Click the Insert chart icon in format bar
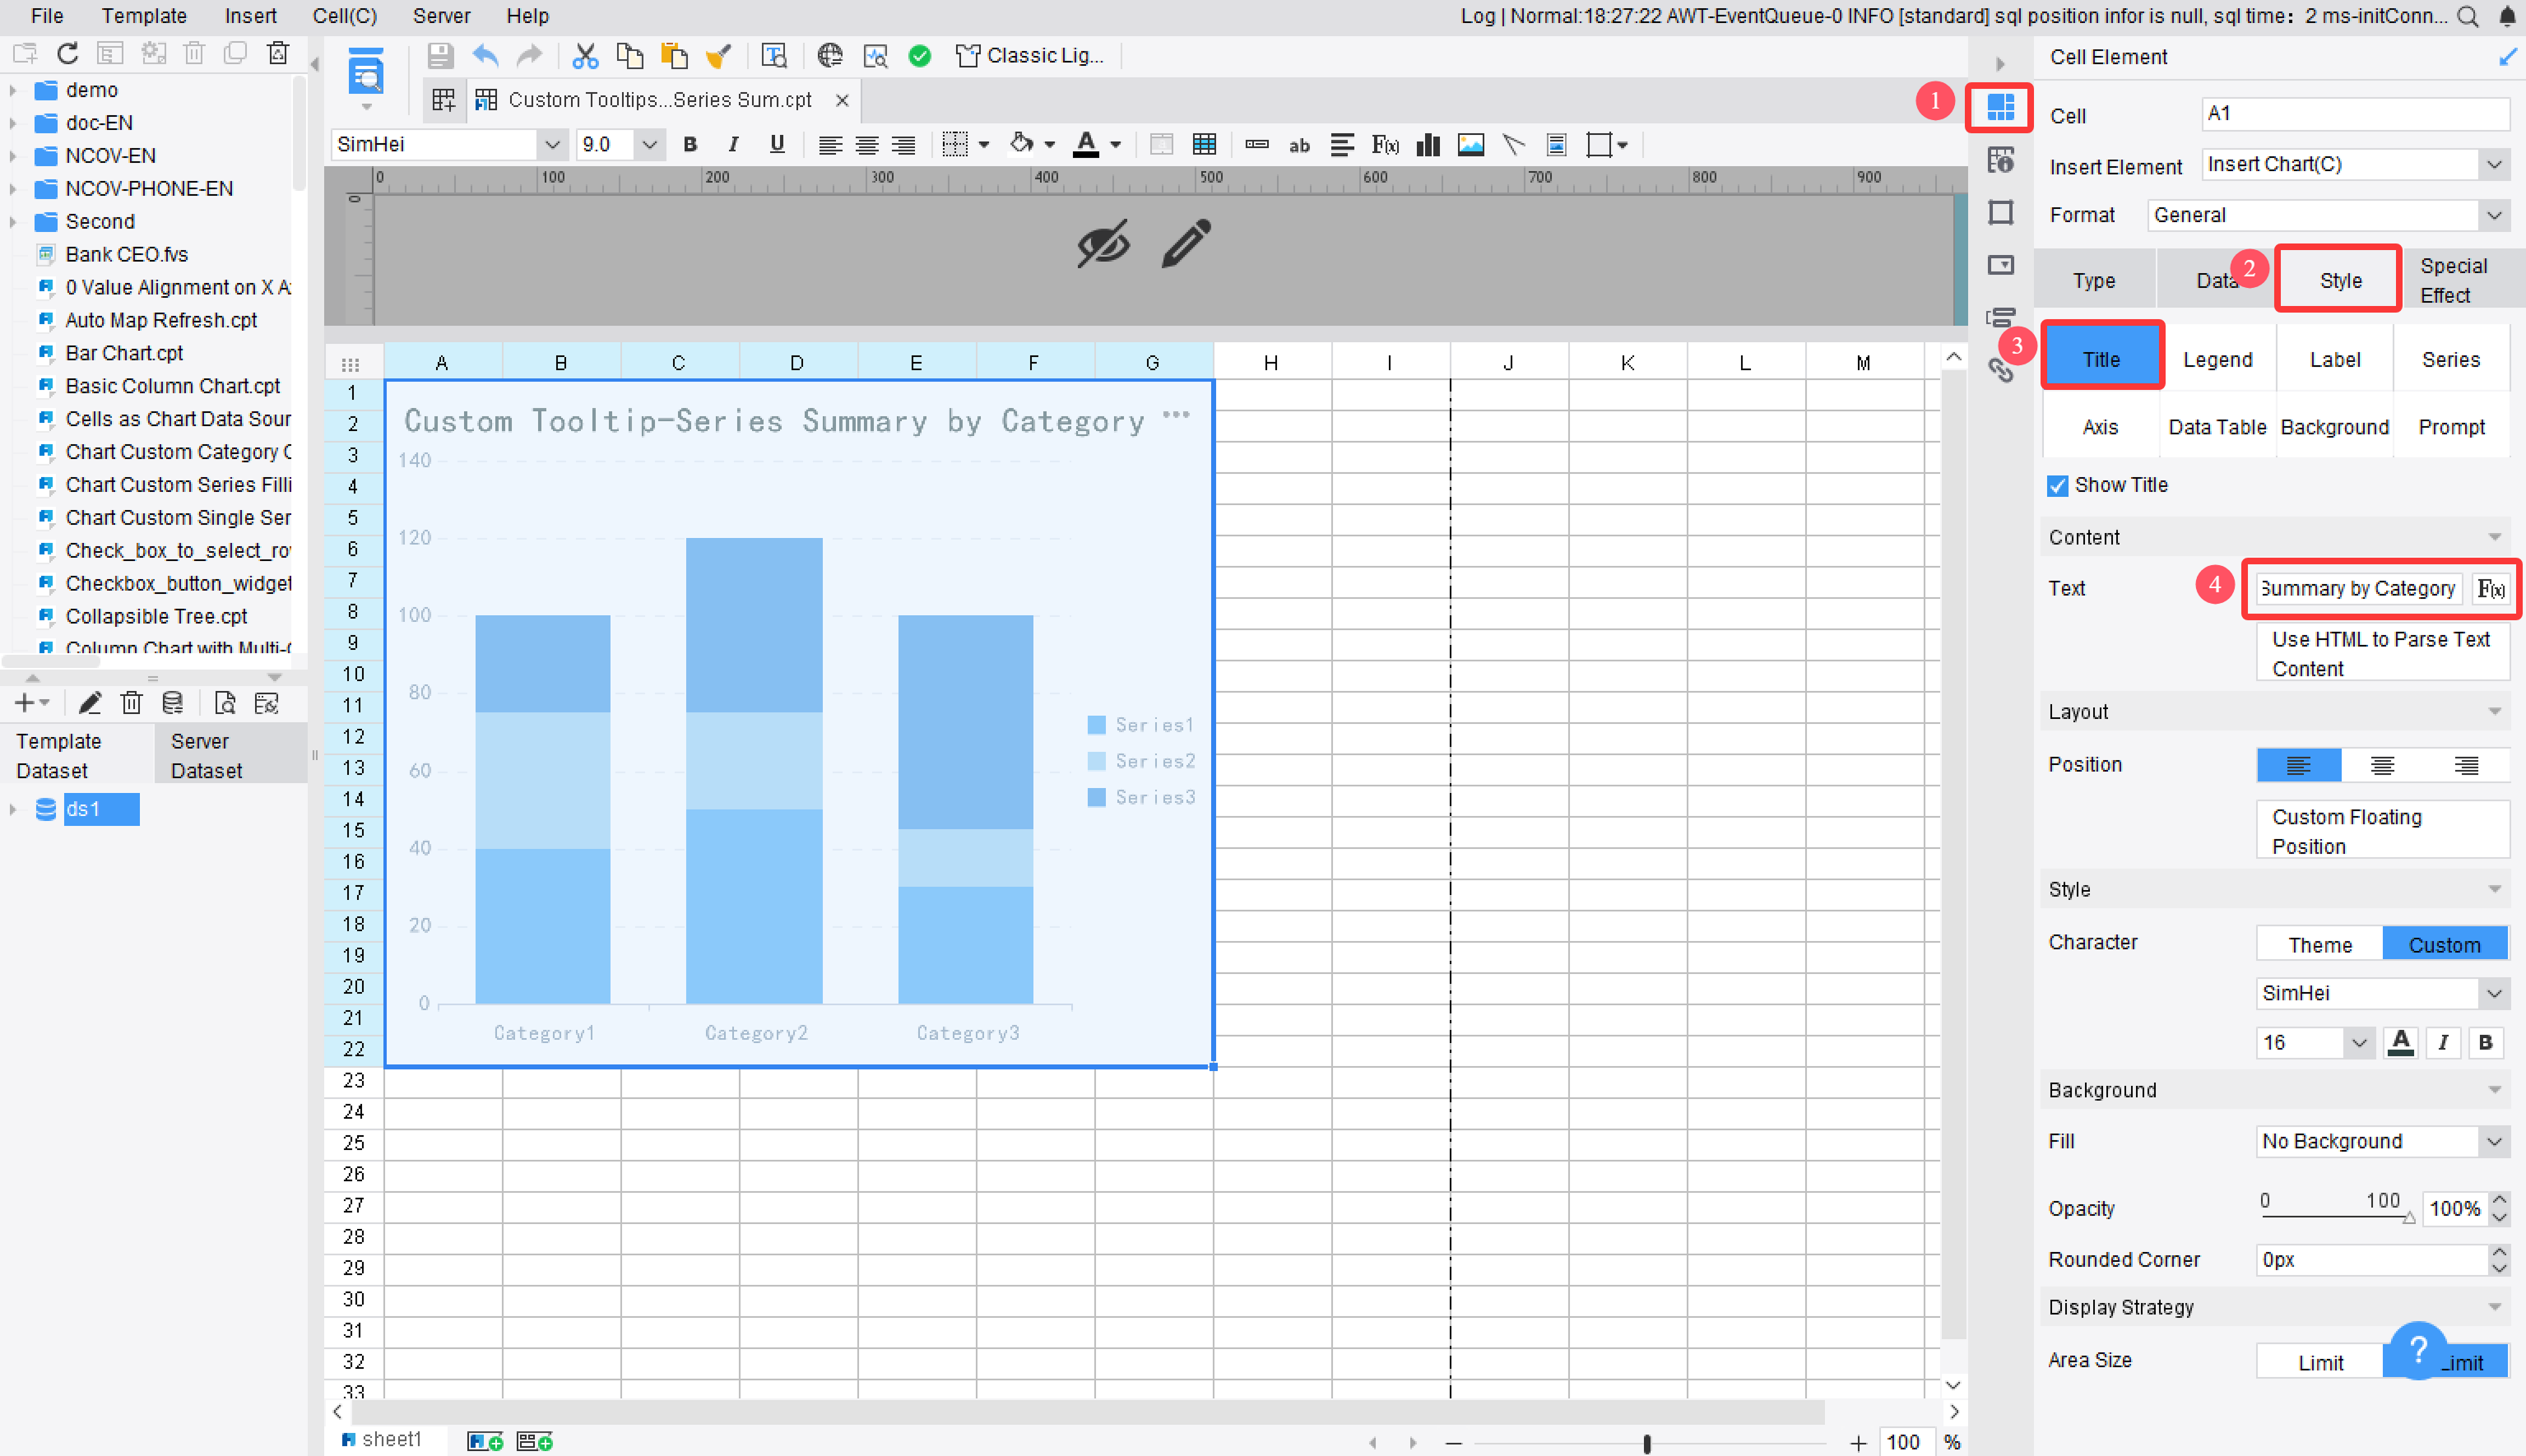 coord(1428,145)
